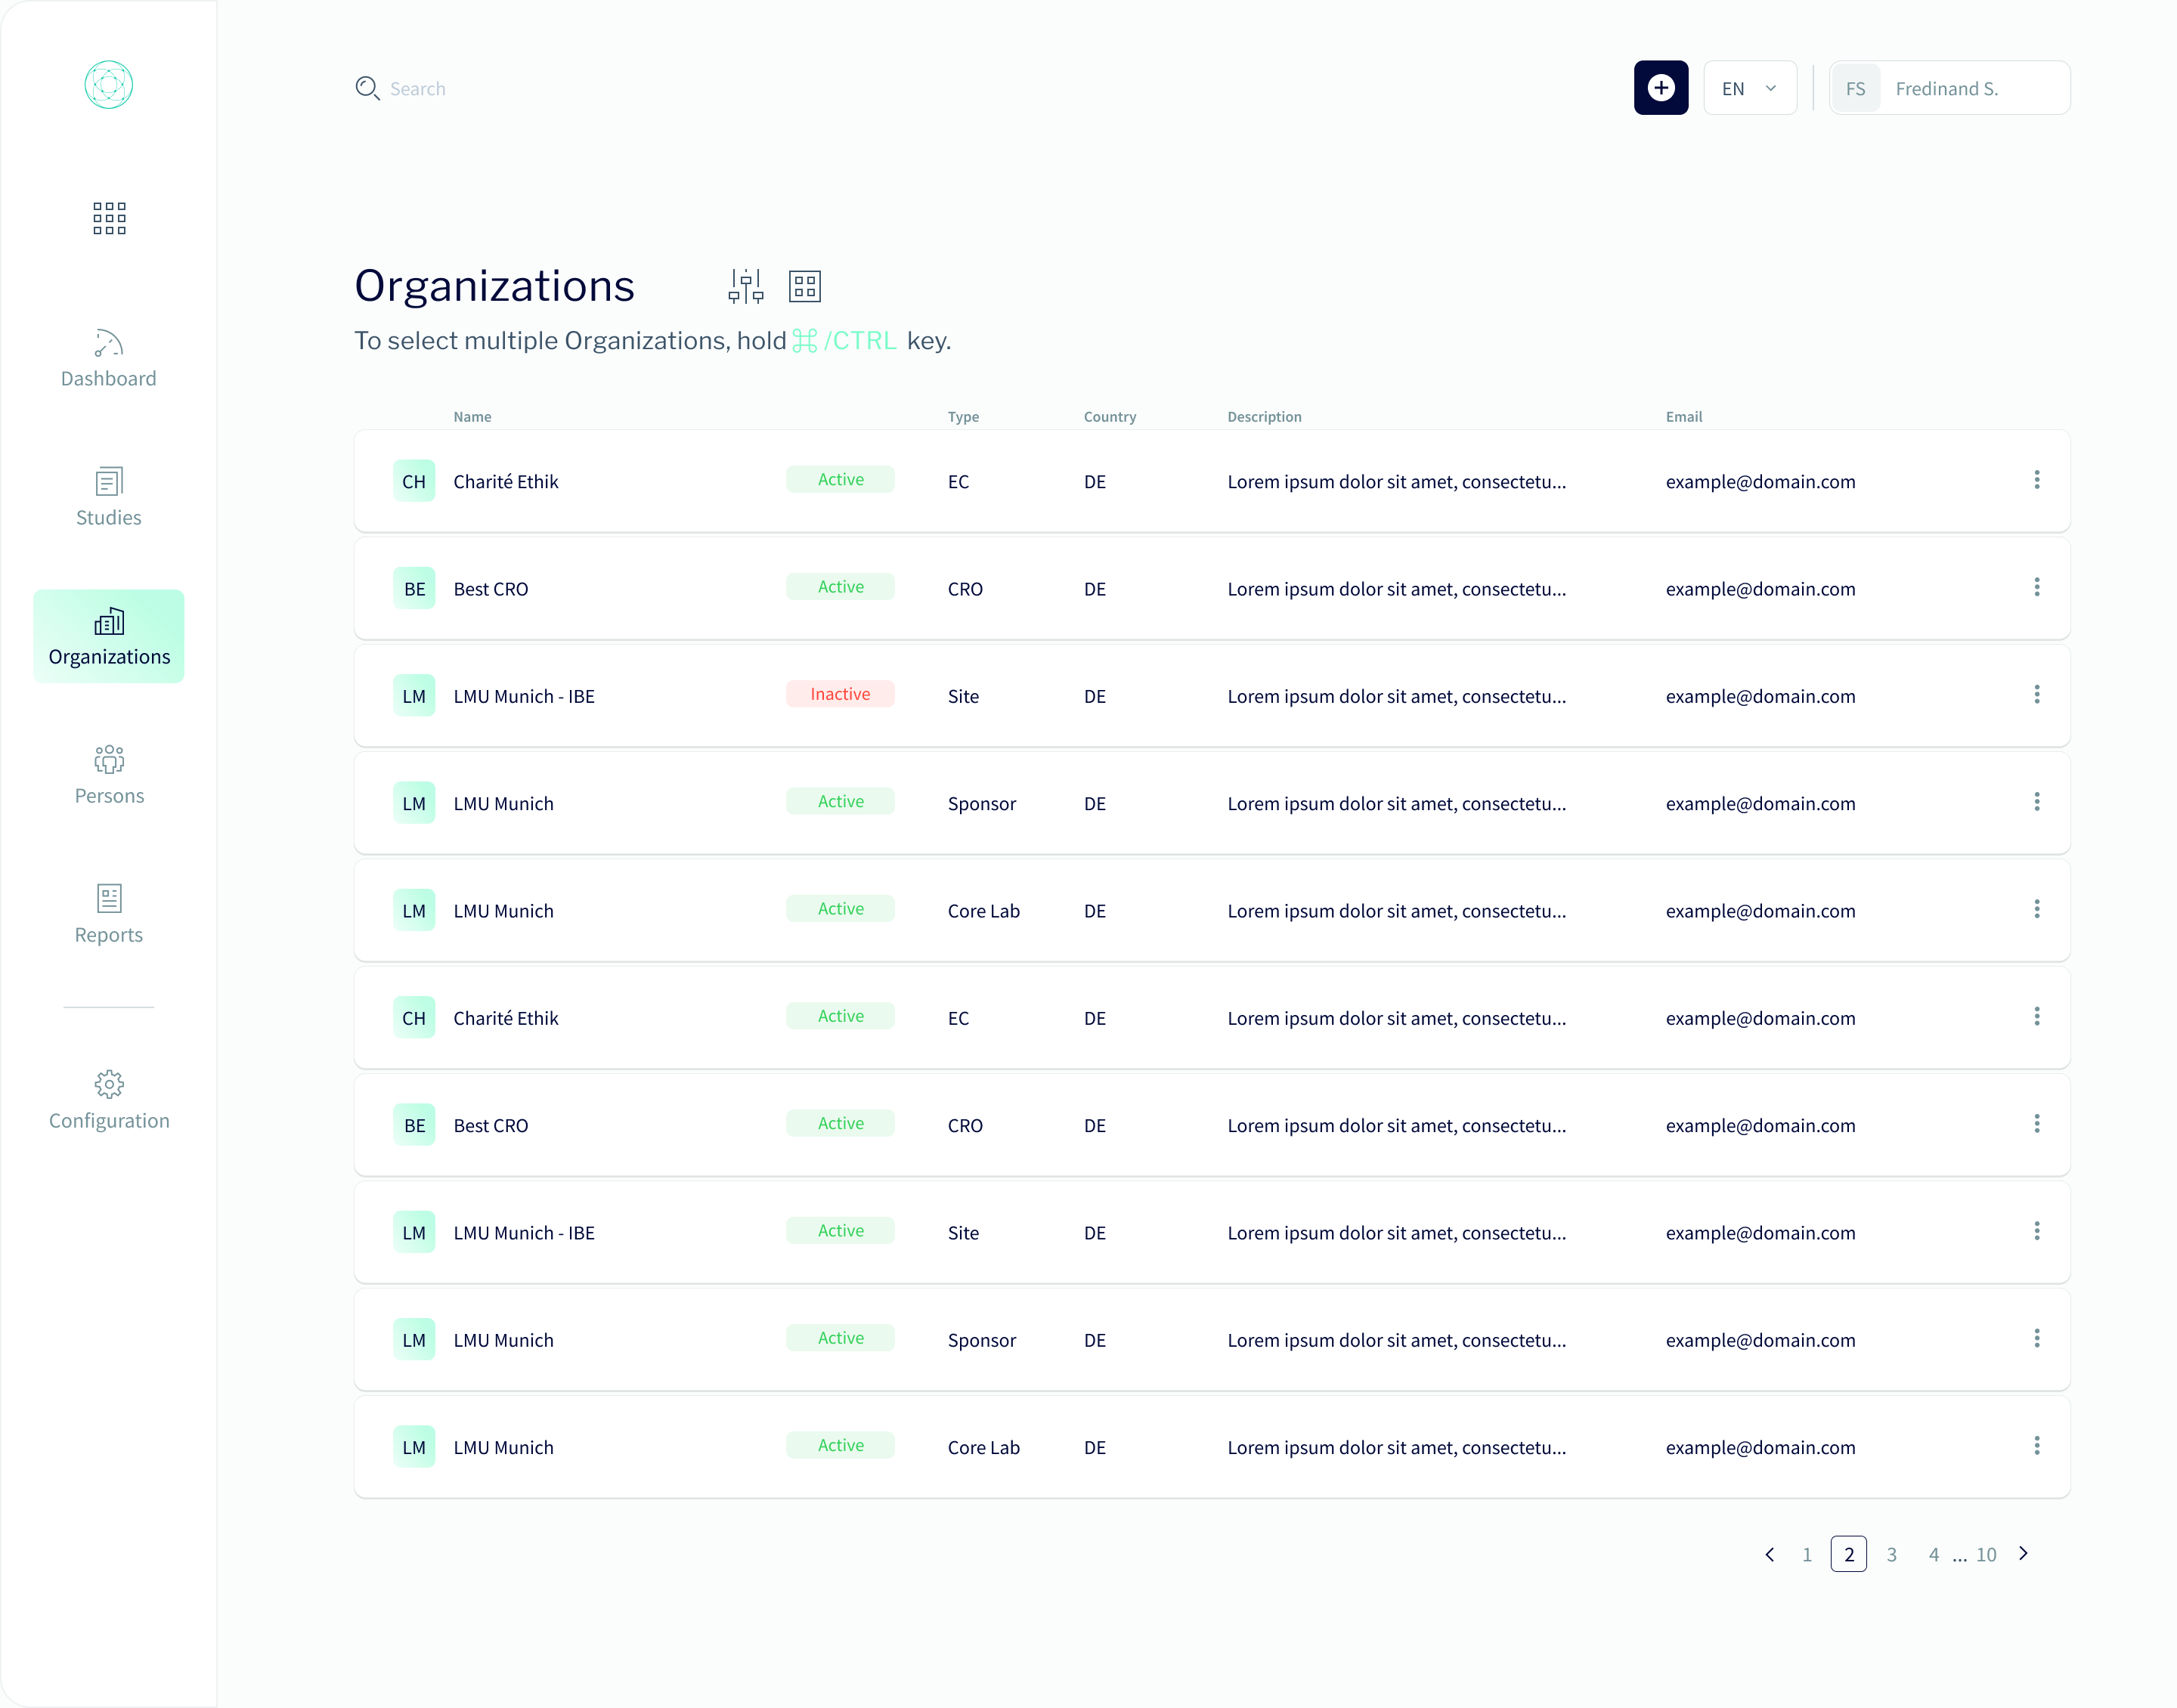Viewport: 2177px width, 1708px height.
Task: Open three-dot menu for first Best CRO row
Action: pos(2036,587)
